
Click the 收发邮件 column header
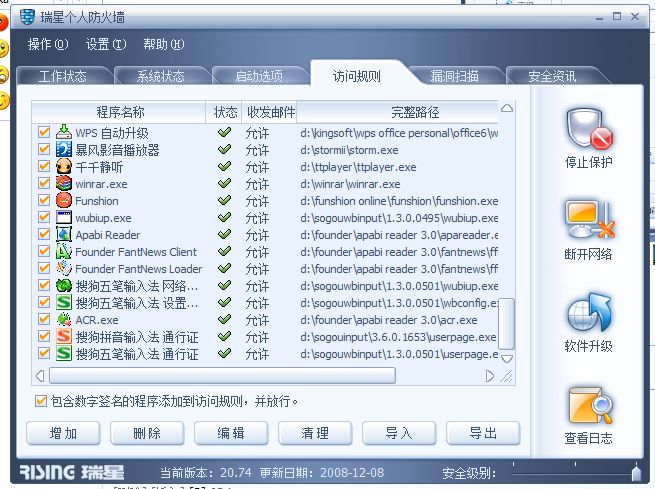tap(270, 112)
